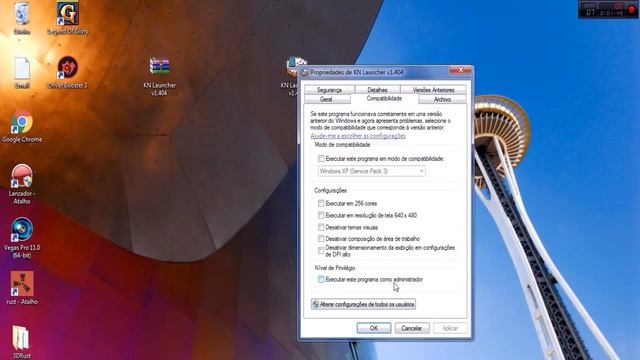Select the blank text file icon under Recycle Bin
Screen dimensions: 640x360
pos(22,68)
